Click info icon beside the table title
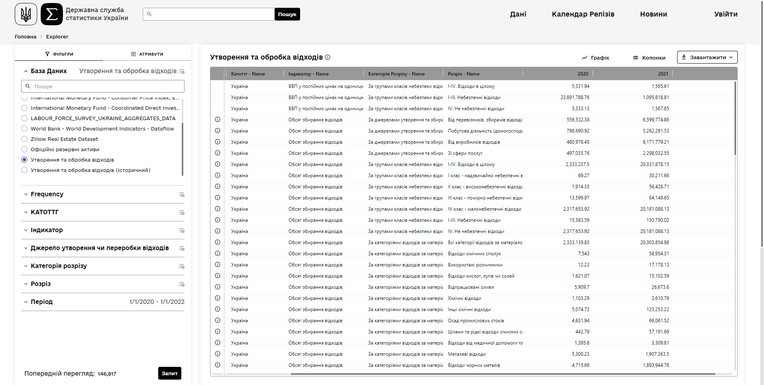This screenshot has width=764, height=385. pyautogui.click(x=327, y=57)
